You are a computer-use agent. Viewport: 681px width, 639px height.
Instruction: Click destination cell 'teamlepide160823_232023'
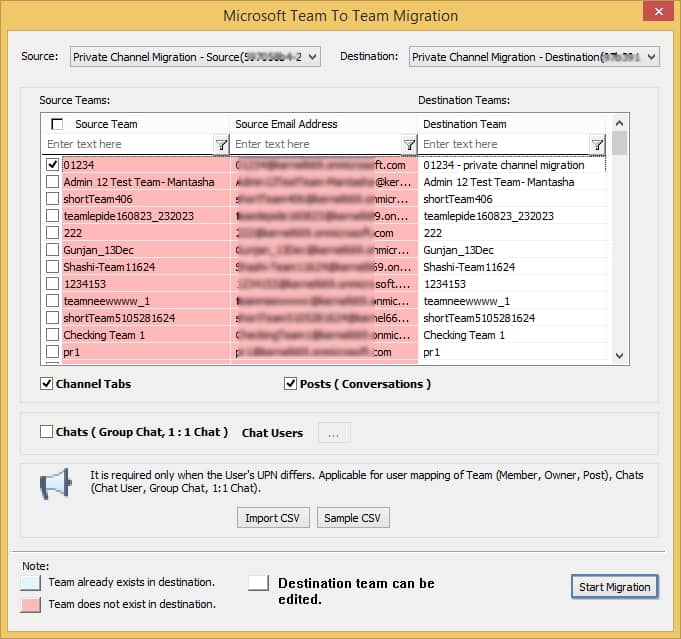(x=512, y=216)
